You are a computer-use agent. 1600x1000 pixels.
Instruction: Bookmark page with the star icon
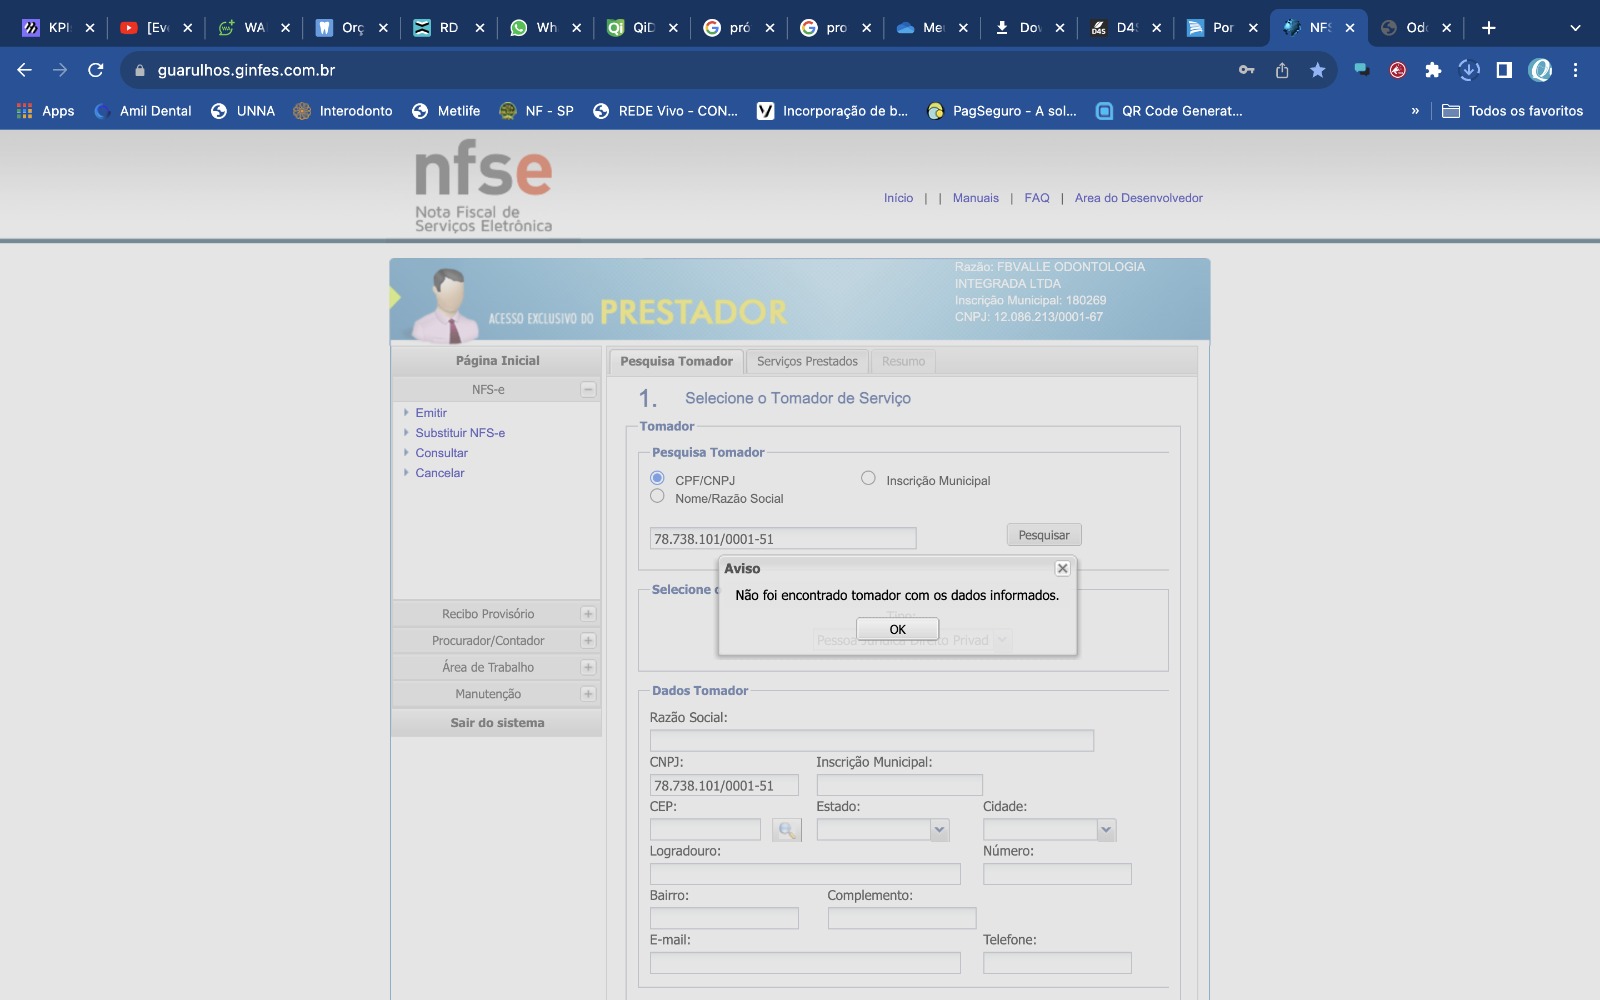click(1317, 70)
